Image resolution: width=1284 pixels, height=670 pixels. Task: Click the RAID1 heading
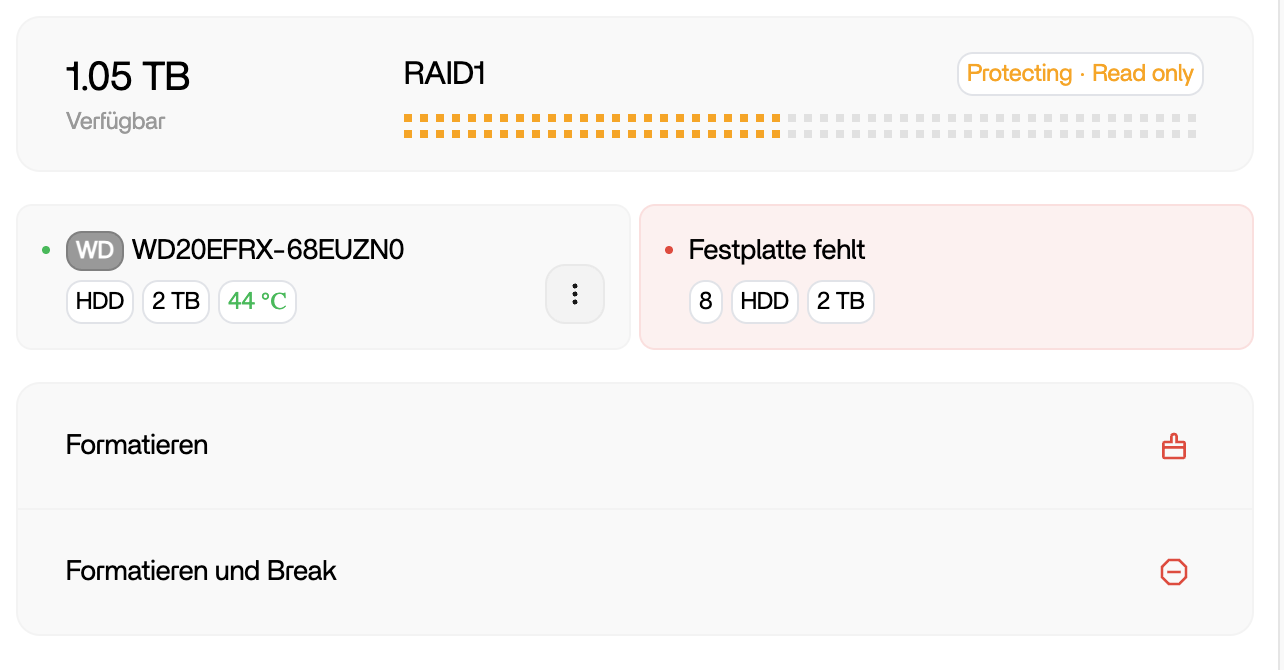click(445, 74)
